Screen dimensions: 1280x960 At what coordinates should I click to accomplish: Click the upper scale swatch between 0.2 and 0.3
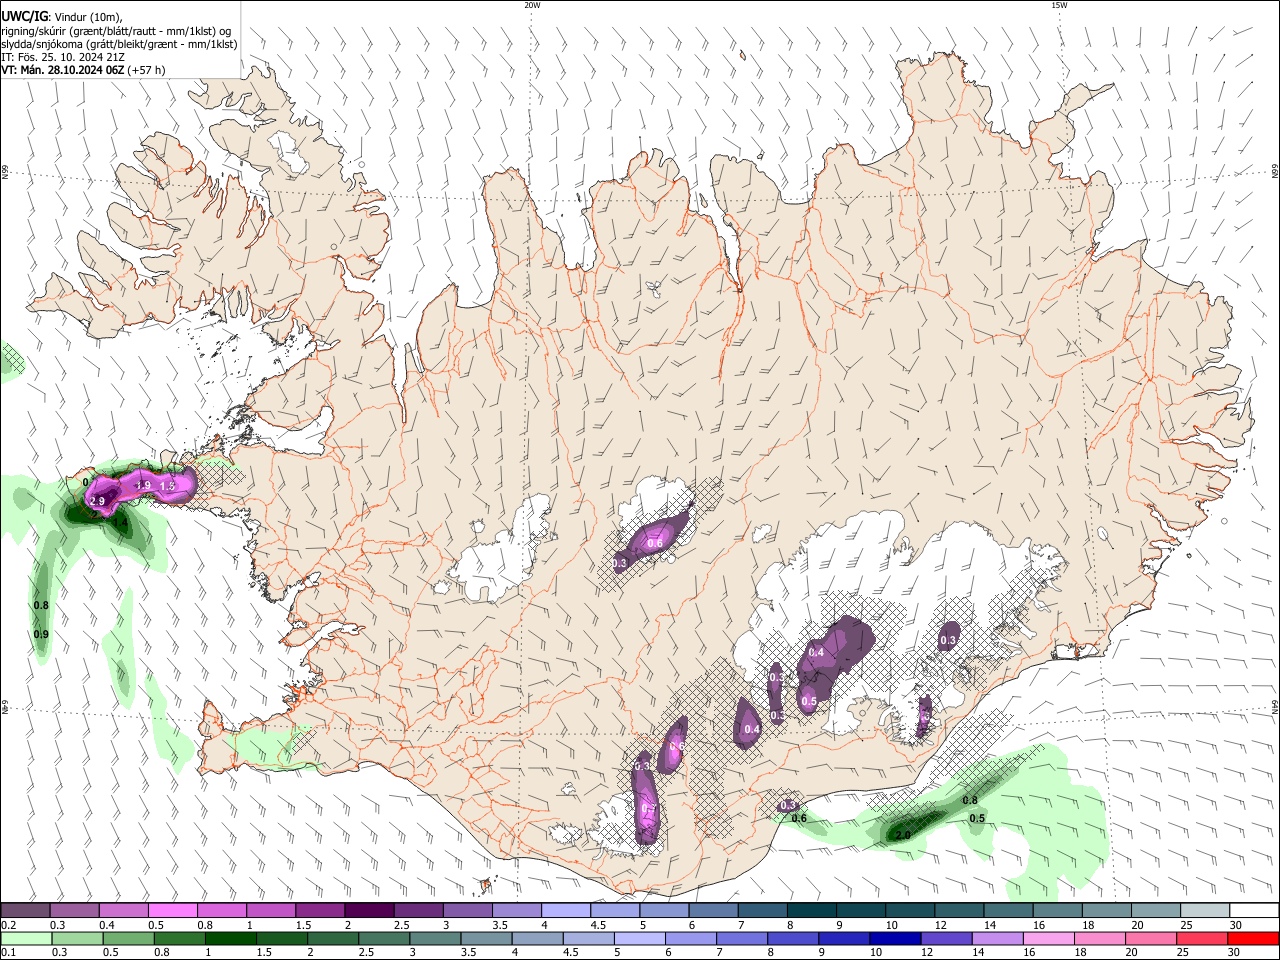[26, 911]
